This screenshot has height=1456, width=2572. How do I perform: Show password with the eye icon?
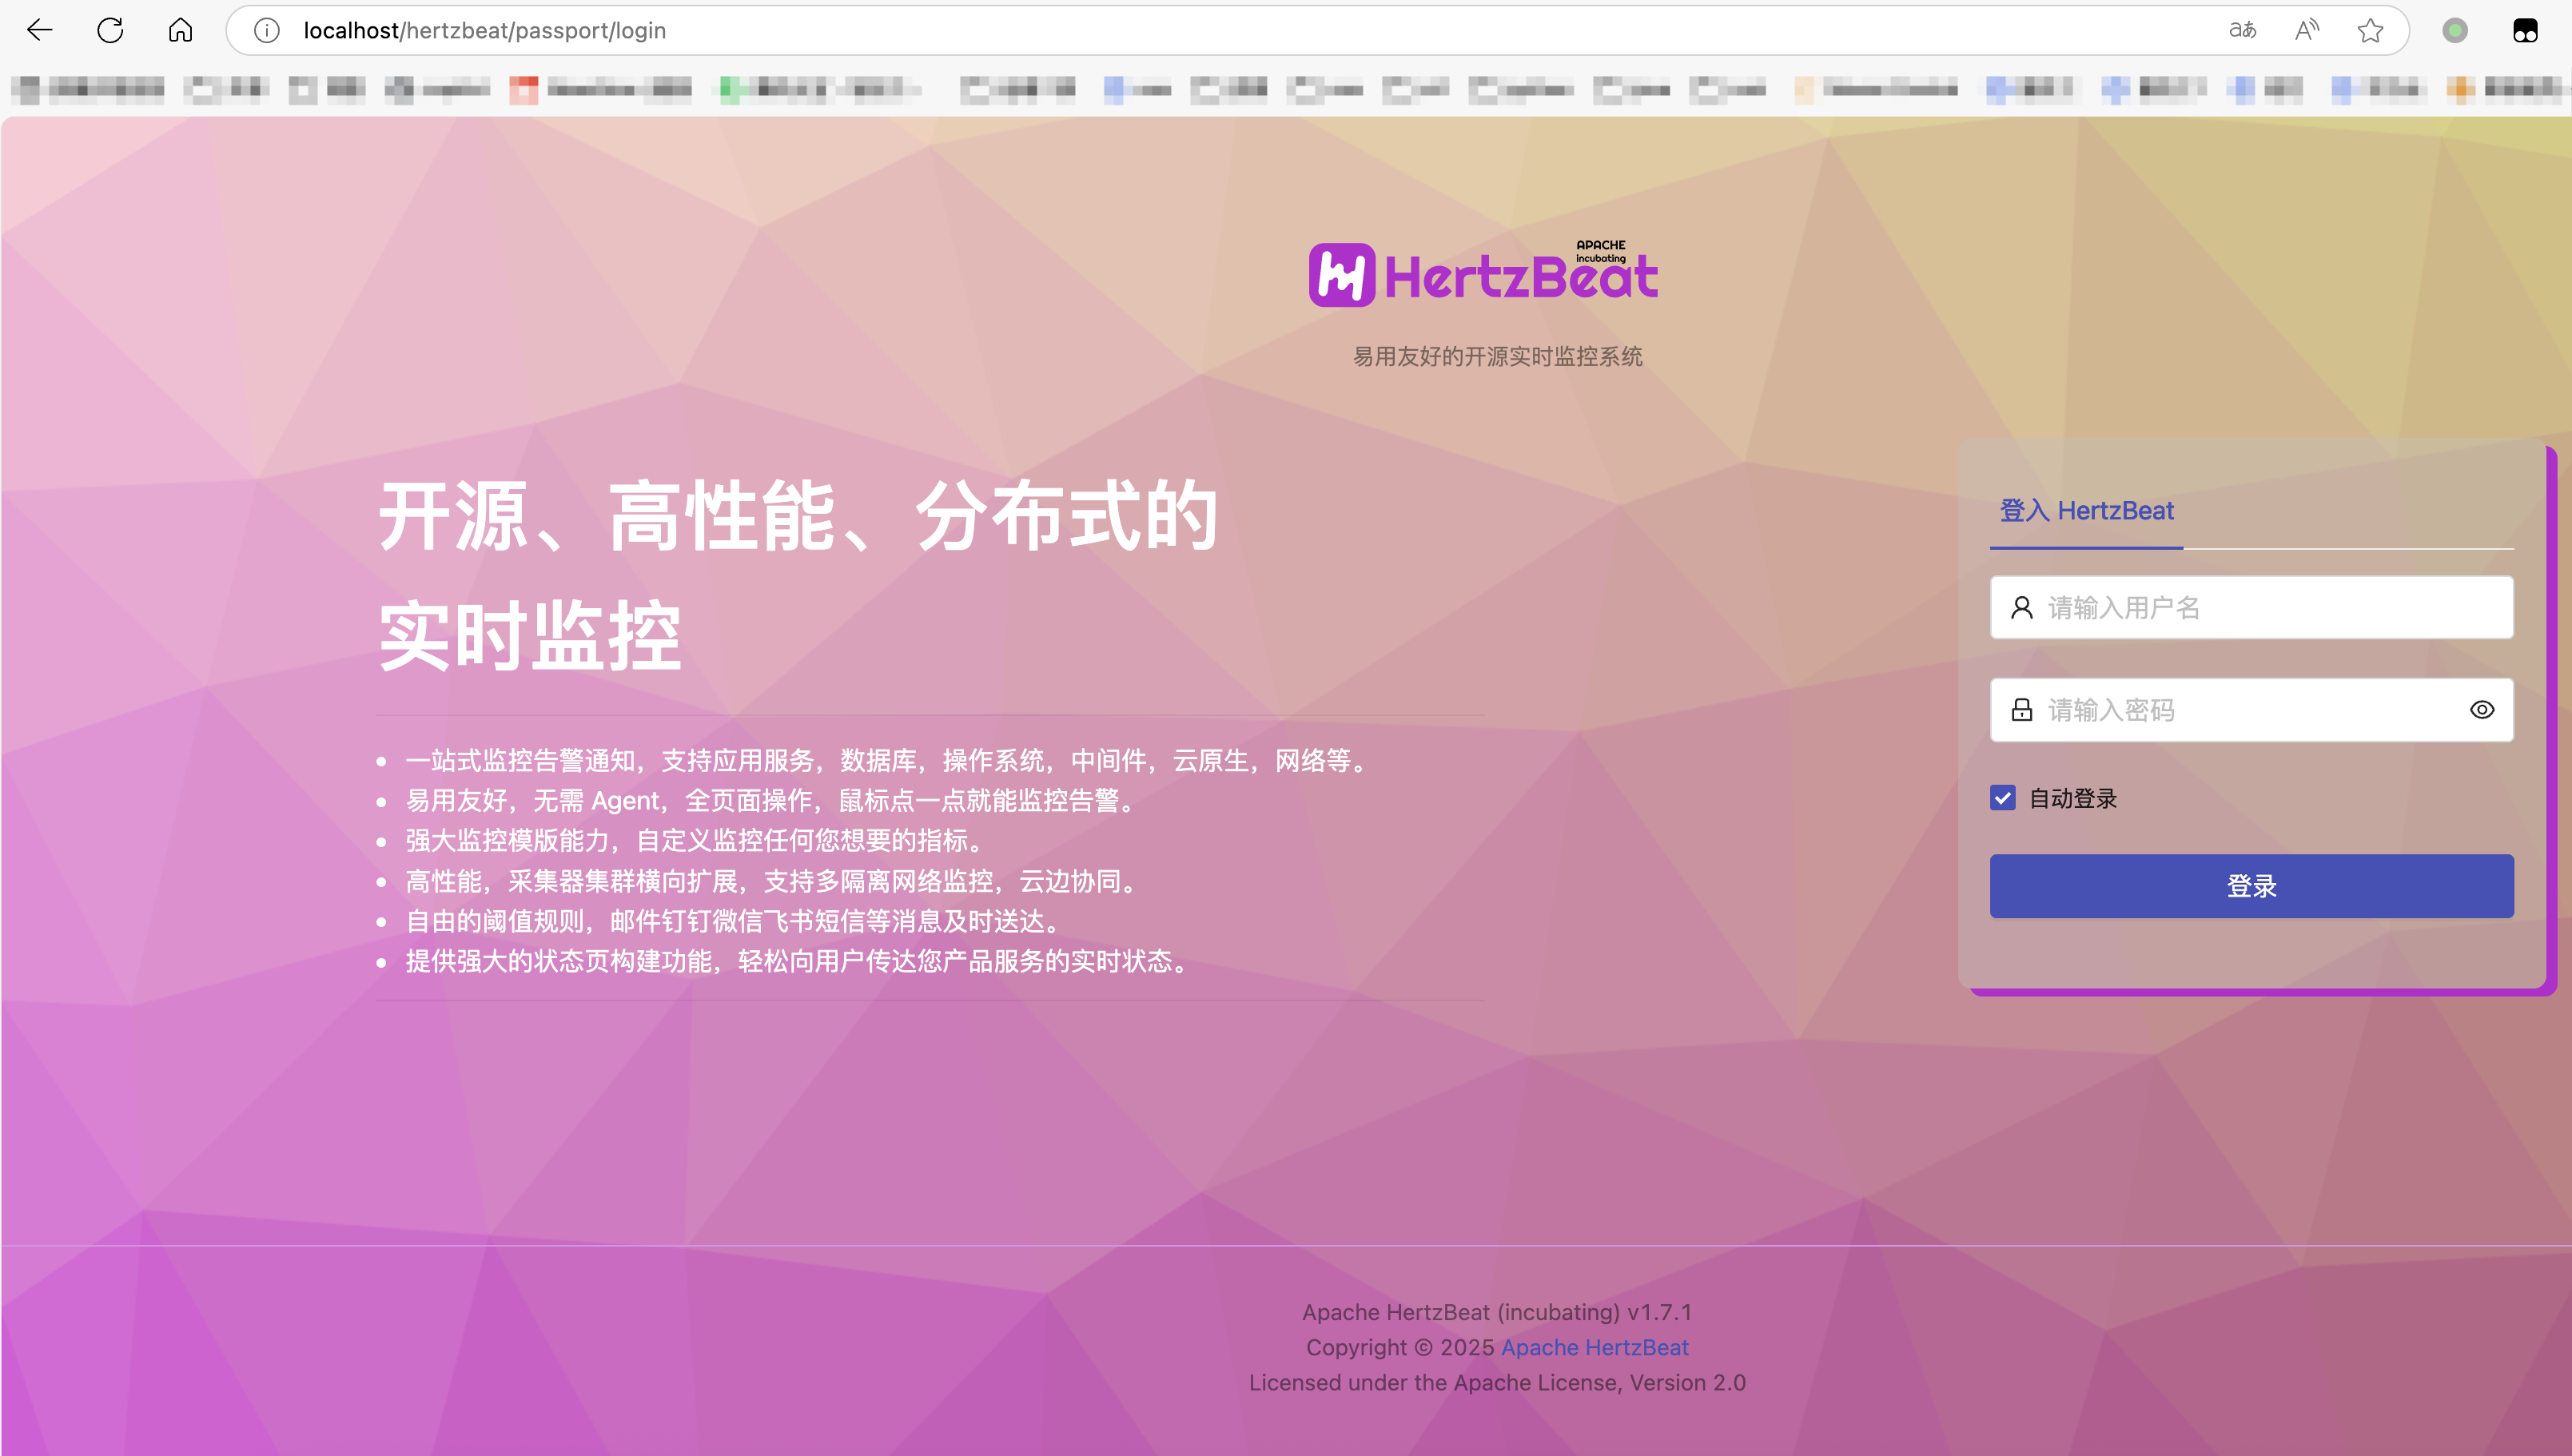pyautogui.click(x=2482, y=709)
